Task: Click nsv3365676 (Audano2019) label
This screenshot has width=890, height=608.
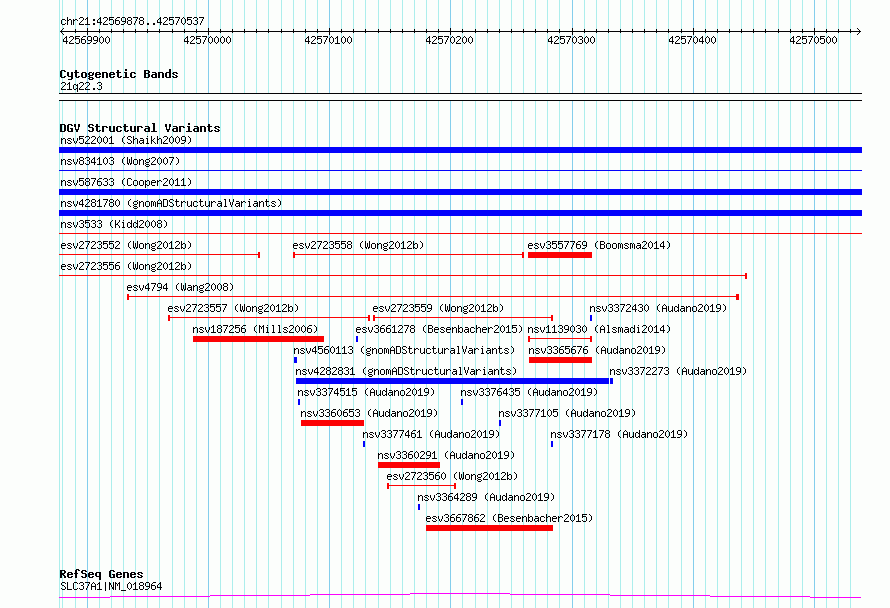Action: tap(597, 350)
